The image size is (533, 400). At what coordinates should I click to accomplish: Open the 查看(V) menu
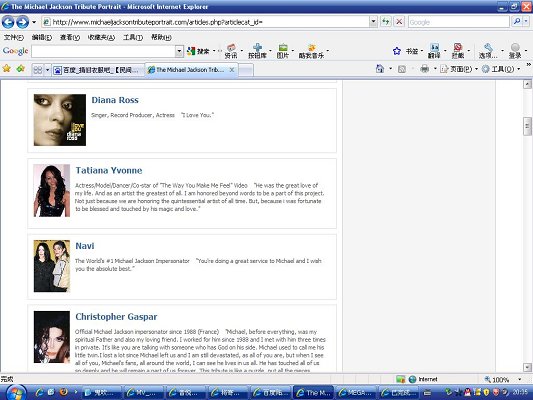(70, 37)
